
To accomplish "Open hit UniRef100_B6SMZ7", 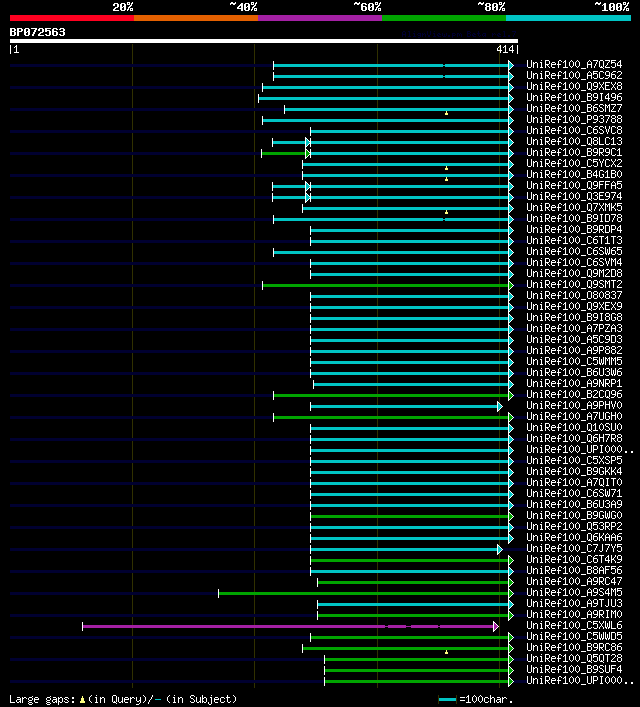I will click(574, 109).
